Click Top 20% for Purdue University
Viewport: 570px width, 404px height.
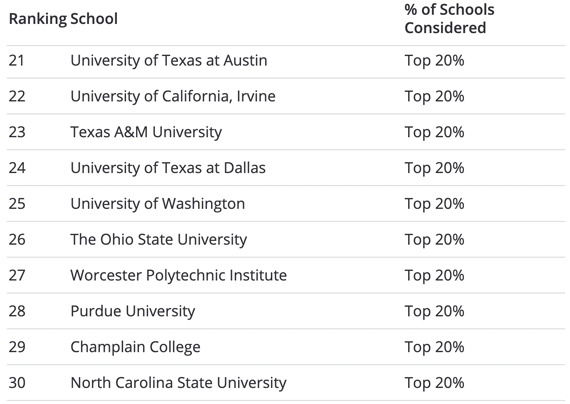click(434, 311)
